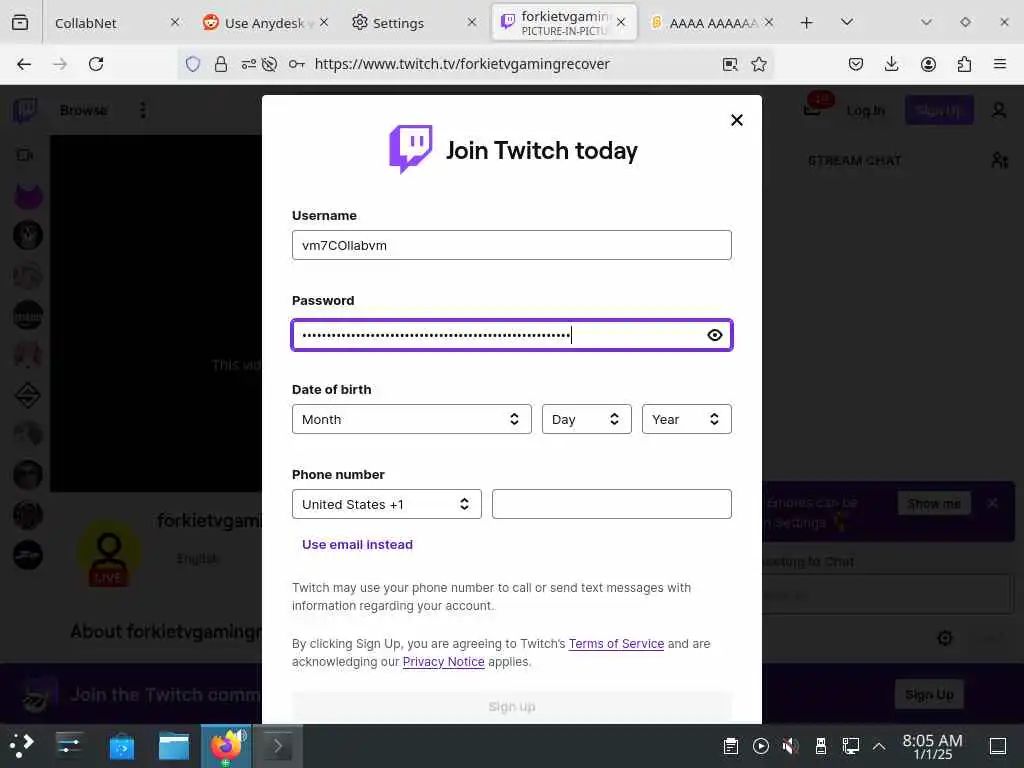Toggle picture-in-picture from the address bar

coord(730,64)
